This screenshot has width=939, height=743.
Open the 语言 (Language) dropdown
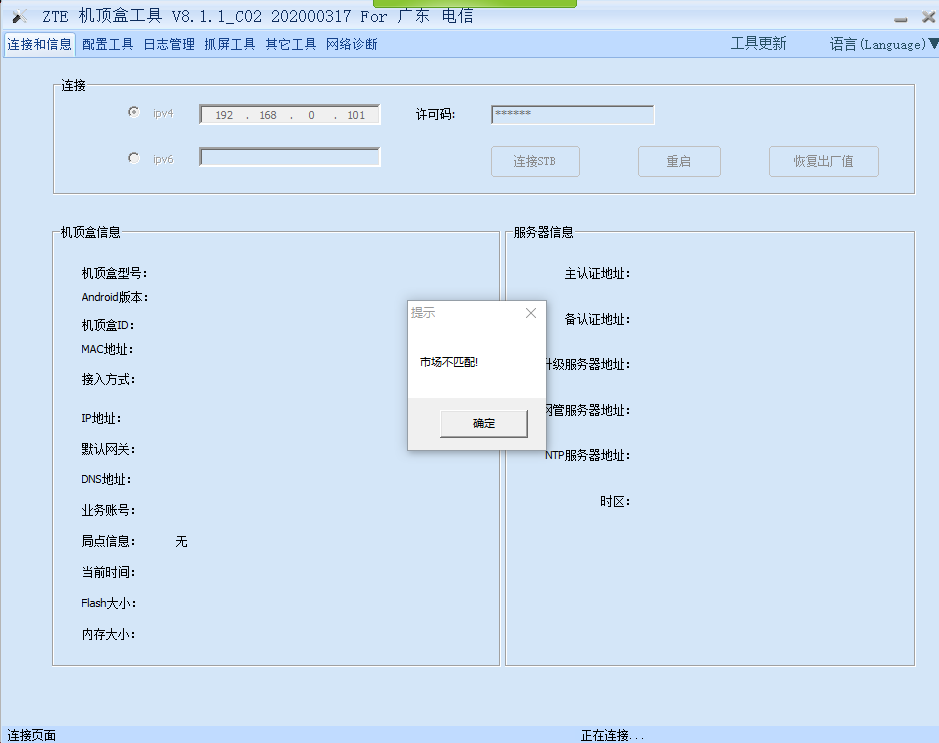883,44
